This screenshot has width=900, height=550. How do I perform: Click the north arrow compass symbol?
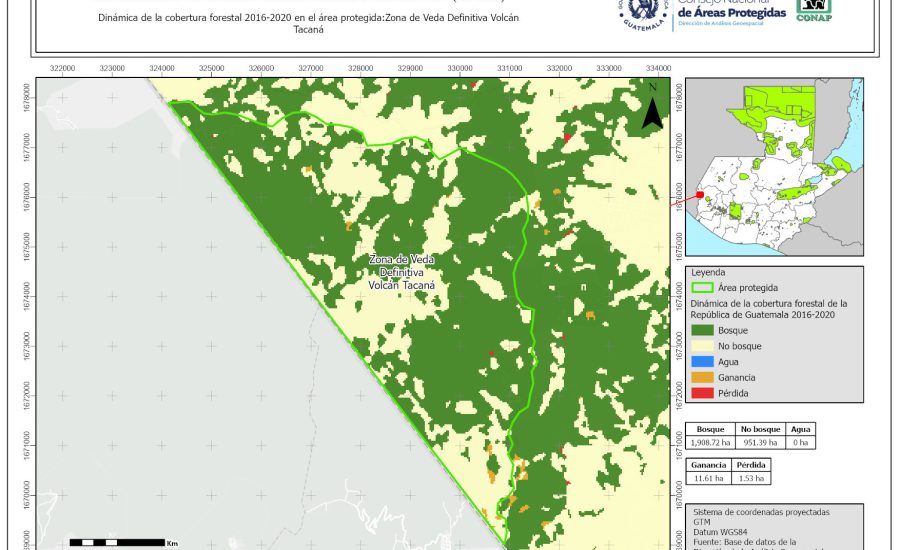click(x=652, y=106)
